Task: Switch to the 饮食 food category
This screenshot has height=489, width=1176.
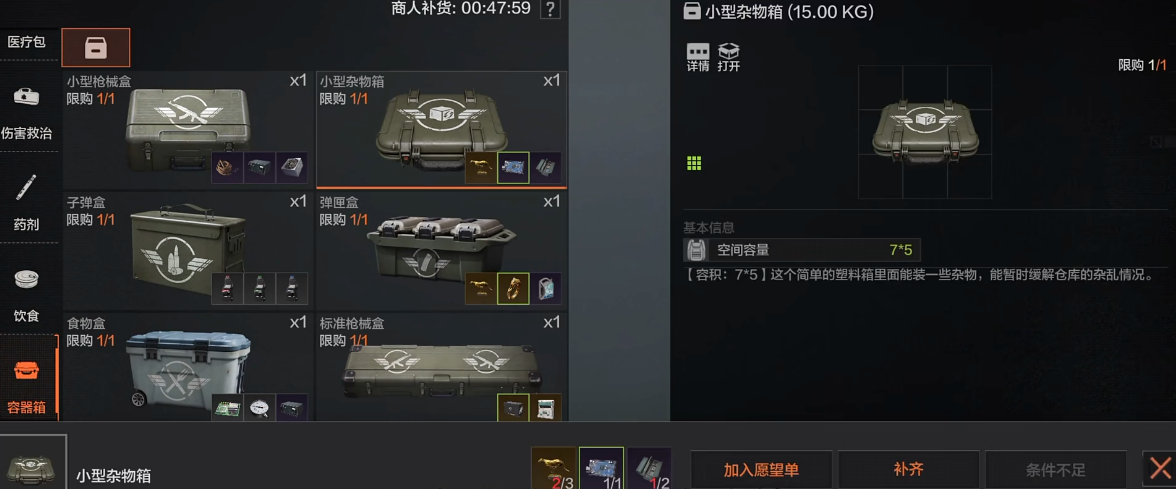Action: tap(26, 292)
